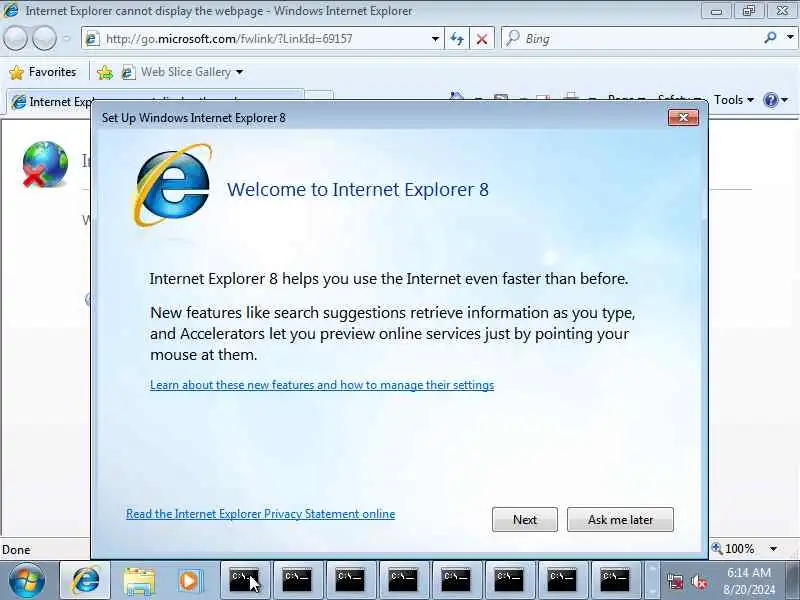Open the Internet Explorer Privacy Statement link
Image resolution: width=800 pixels, height=600 pixels.
pyautogui.click(x=260, y=514)
